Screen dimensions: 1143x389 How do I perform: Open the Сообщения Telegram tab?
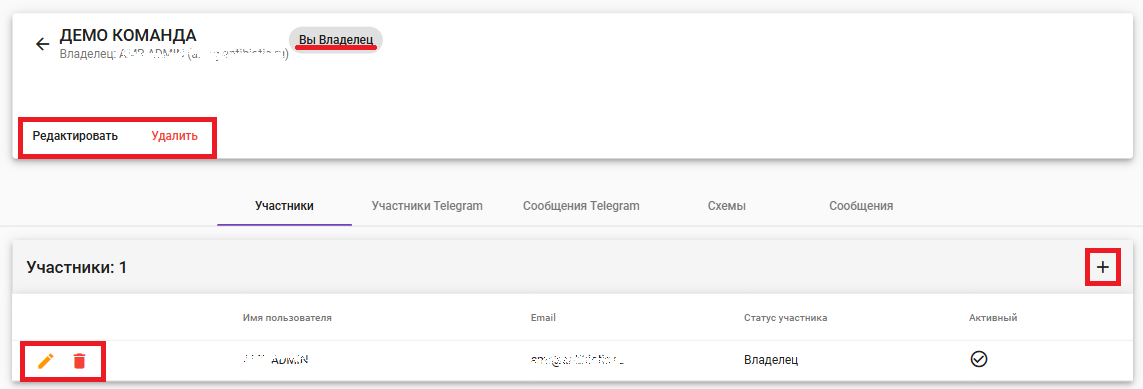coord(581,206)
